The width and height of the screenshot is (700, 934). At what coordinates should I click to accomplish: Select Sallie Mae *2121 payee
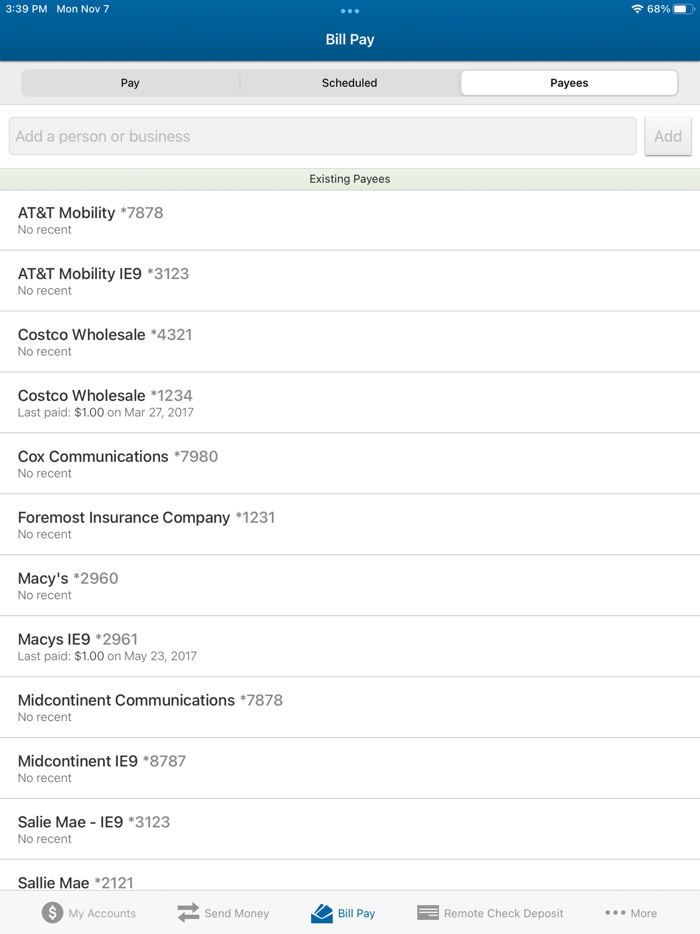pos(350,876)
